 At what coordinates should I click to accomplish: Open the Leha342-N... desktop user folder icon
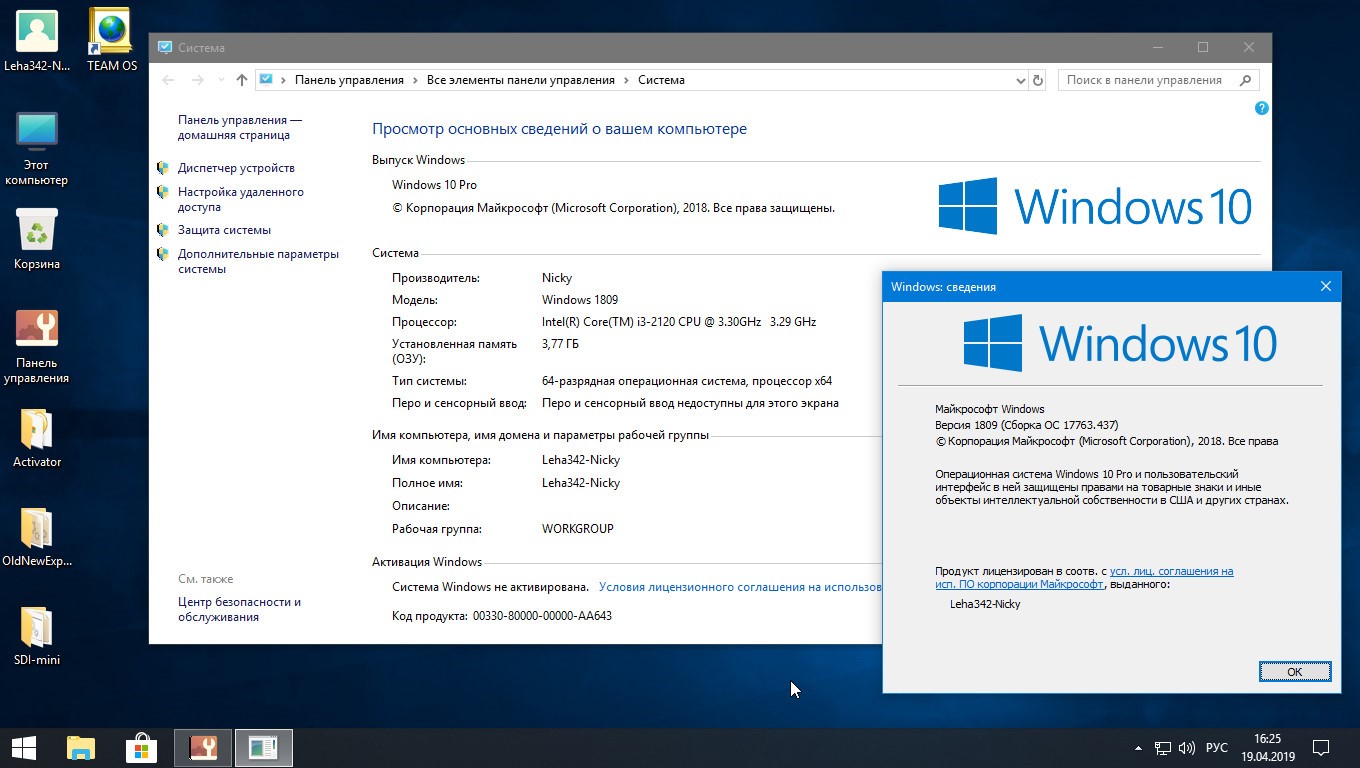[37, 40]
